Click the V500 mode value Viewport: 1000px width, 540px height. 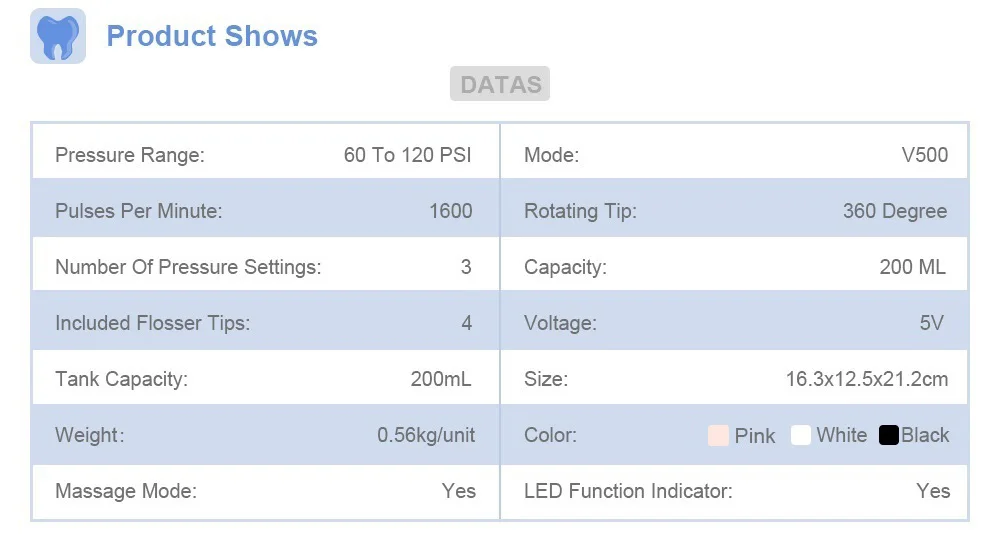pos(925,155)
